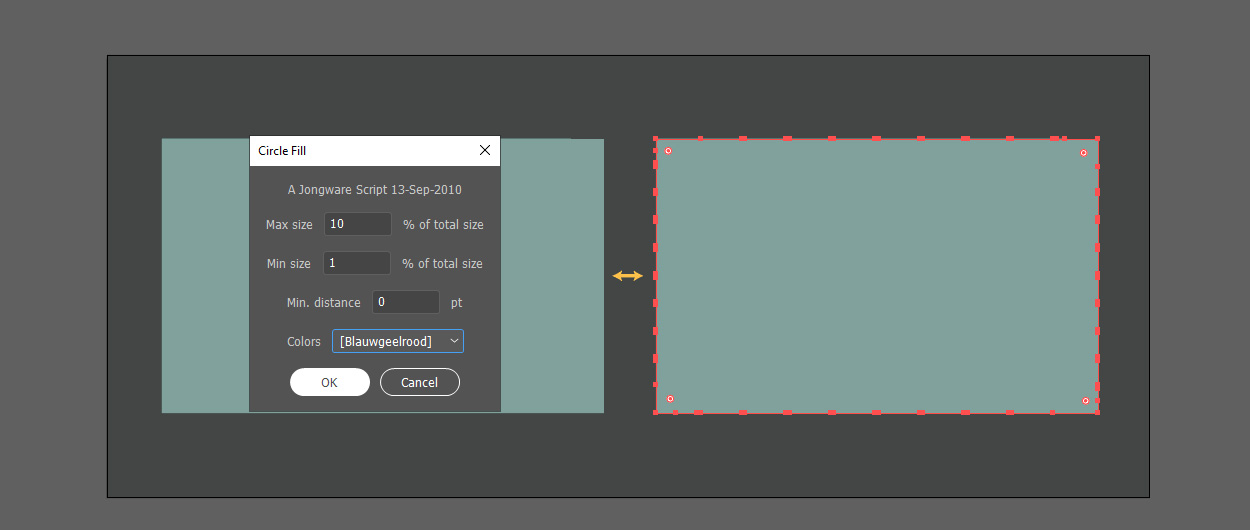Viewport: 1250px width, 530px height.
Task: Click the Min size input field
Action: (x=357, y=263)
